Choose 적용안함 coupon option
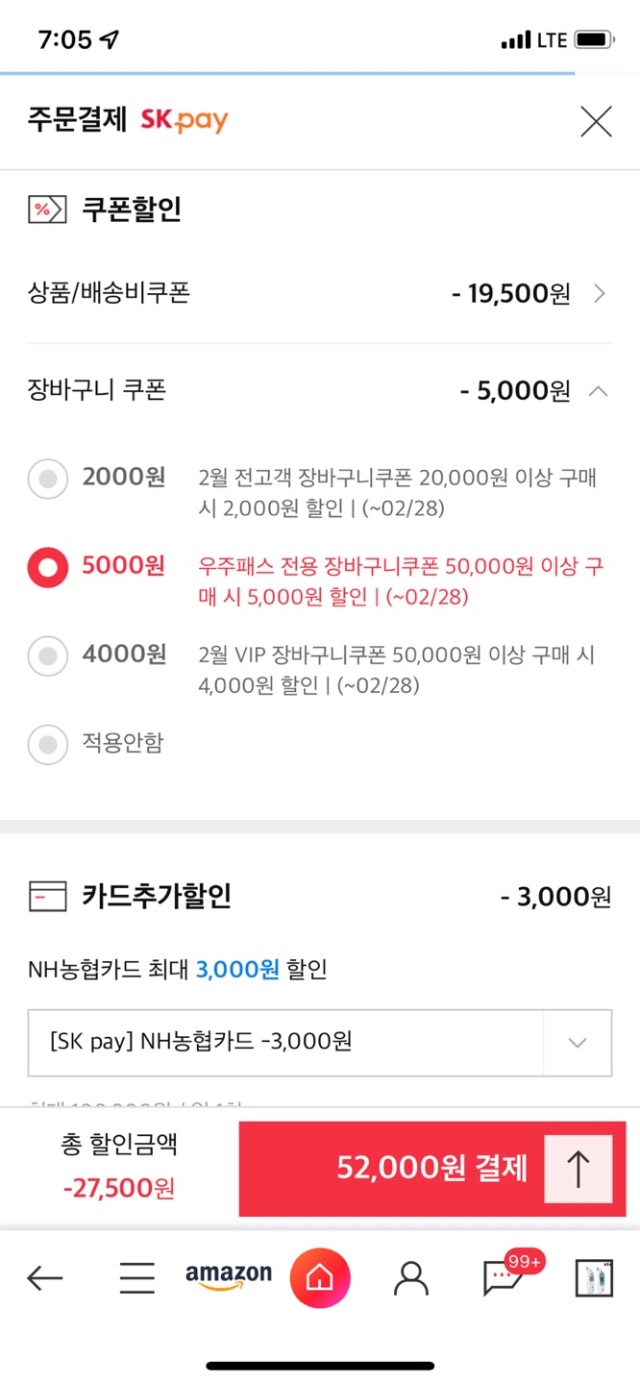The height and width of the screenshot is (1384, 640). (x=47, y=744)
